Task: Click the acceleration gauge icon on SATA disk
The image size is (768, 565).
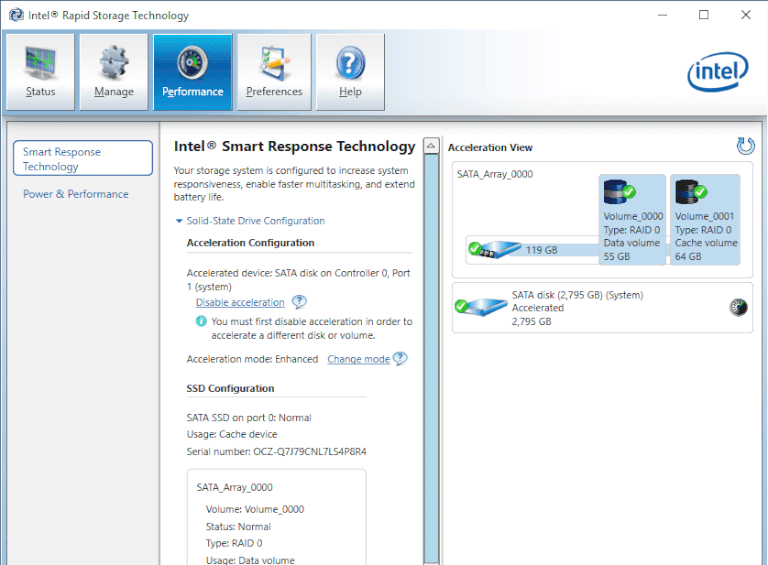Action: click(x=739, y=307)
